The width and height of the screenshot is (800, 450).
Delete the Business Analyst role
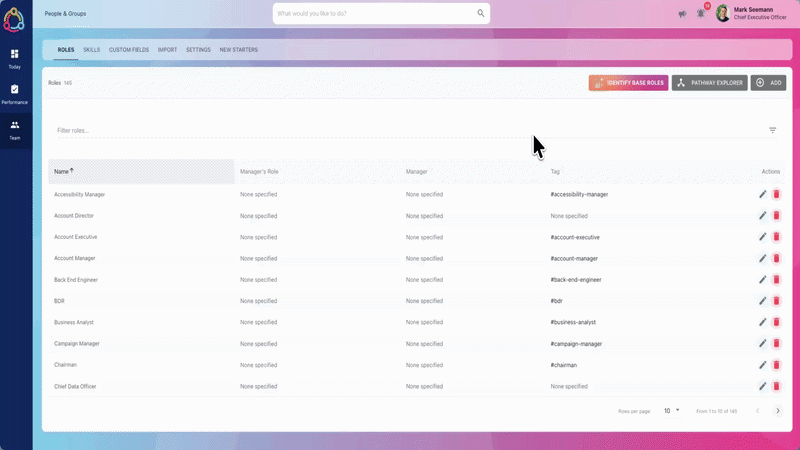coord(776,322)
